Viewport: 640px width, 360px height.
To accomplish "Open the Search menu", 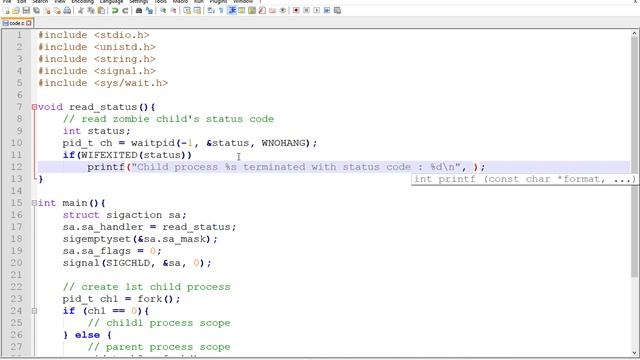I will (x=40, y=2).
